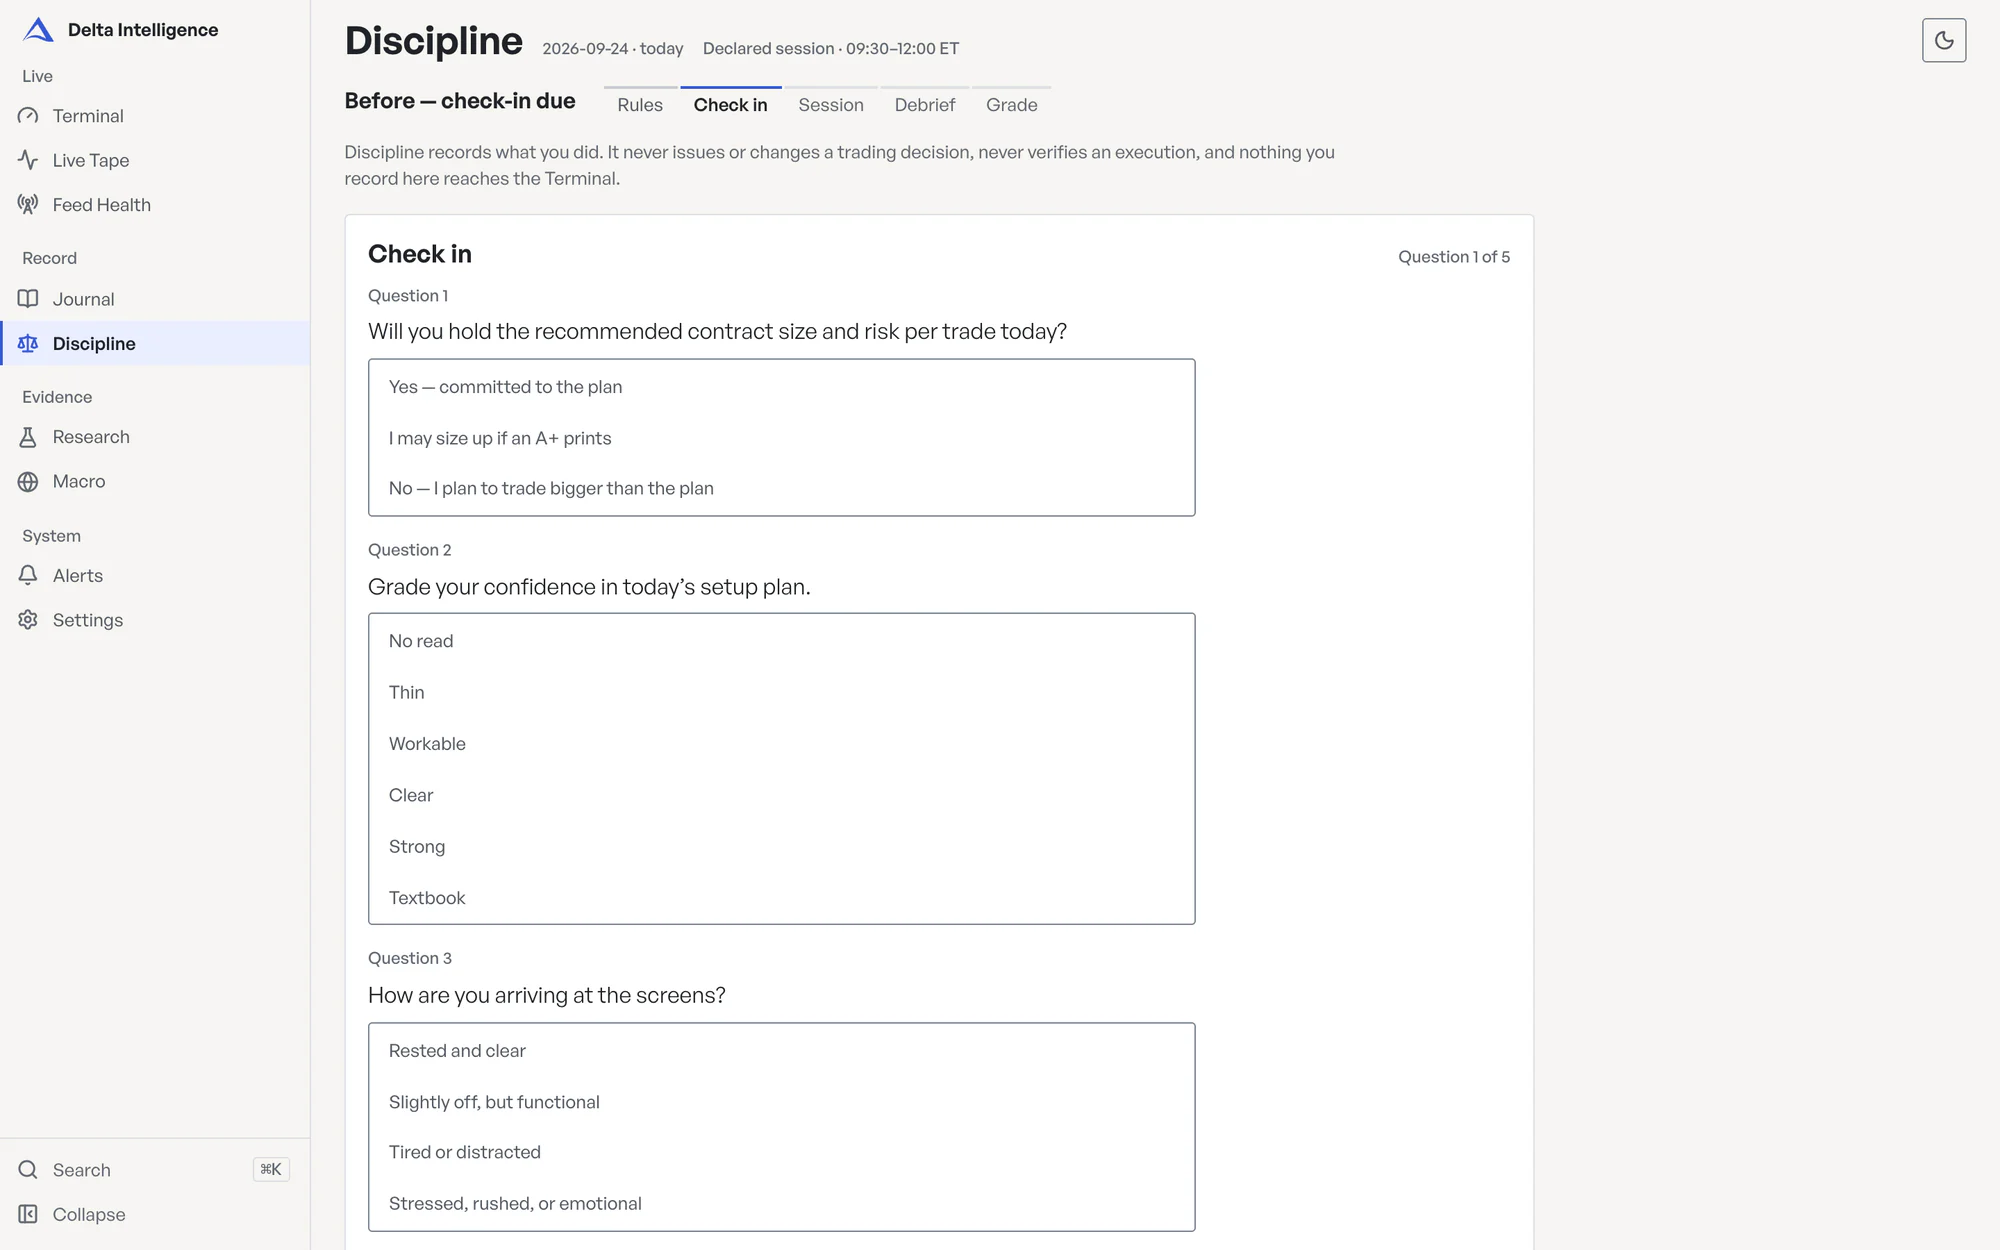2000x1250 pixels.
Task: Open the Live Tape sidebar link
Action: [x=155, y=160]
